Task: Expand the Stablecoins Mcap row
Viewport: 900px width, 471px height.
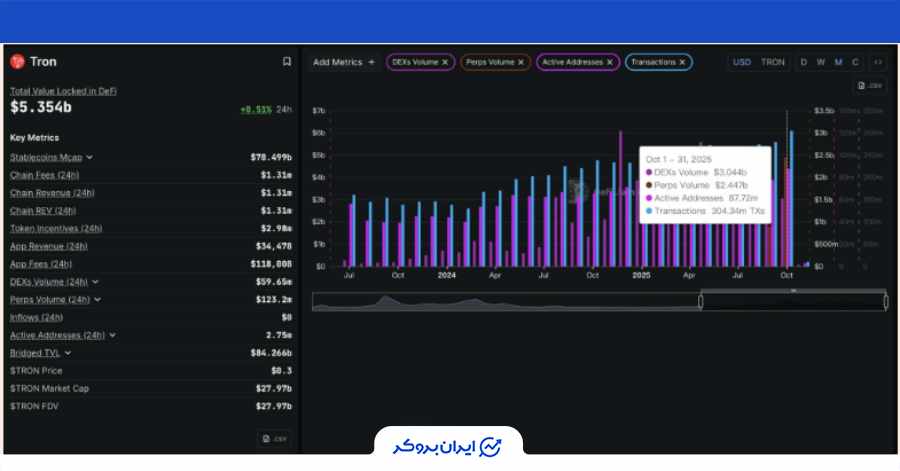Action: point(89,157)
